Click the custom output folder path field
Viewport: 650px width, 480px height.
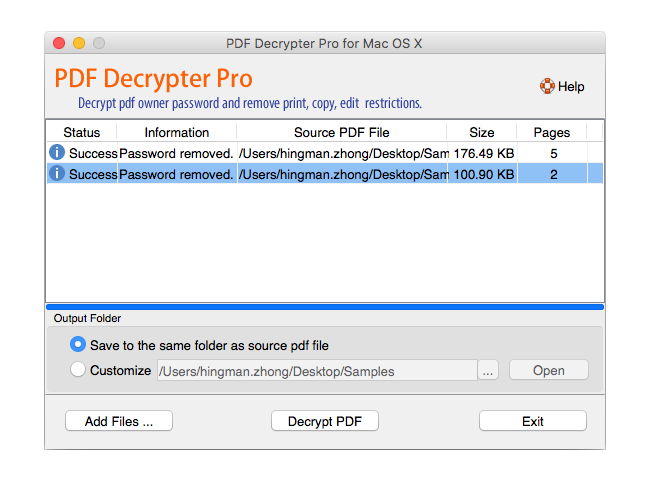pos(317,371)
